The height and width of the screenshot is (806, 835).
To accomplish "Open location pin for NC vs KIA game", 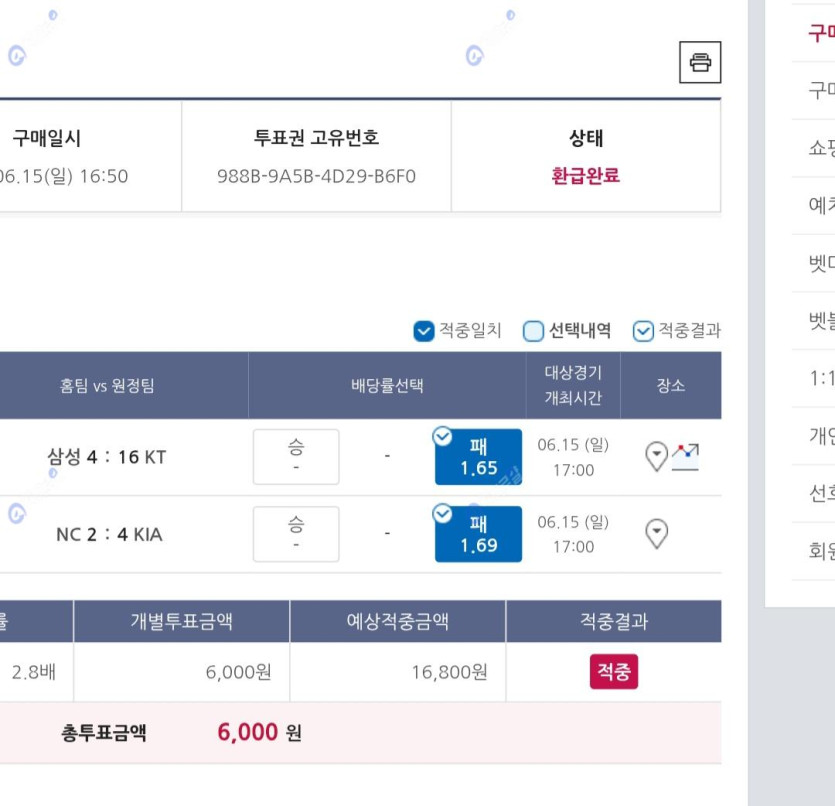I will coord(657,533).
